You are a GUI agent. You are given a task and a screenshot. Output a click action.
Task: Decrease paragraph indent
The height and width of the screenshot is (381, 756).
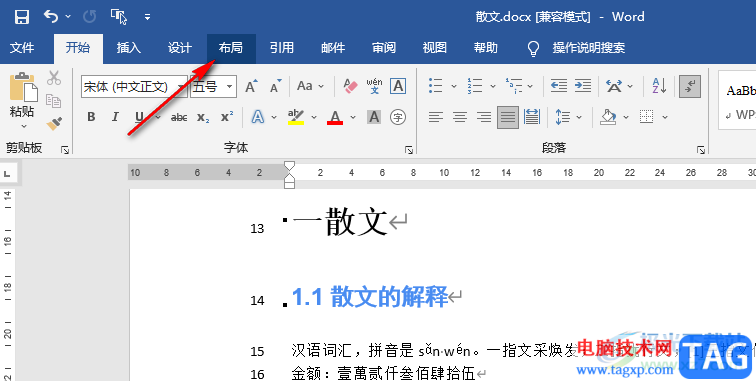tap(559, 86)
